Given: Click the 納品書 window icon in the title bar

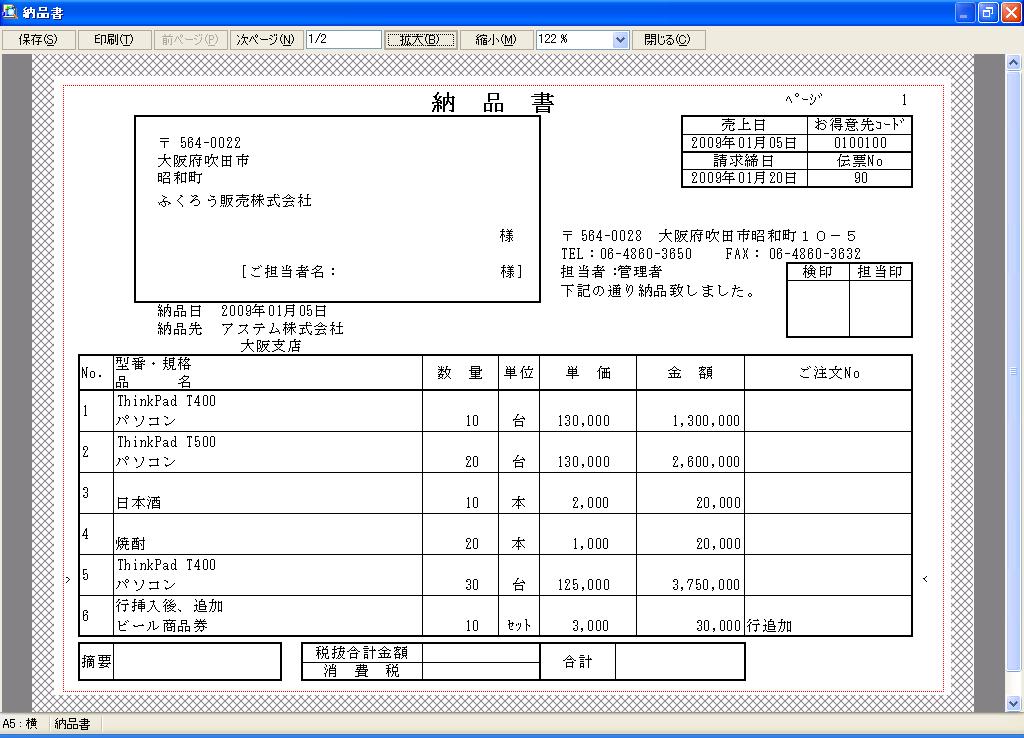Looking at the screenshot, I should 10,12.
